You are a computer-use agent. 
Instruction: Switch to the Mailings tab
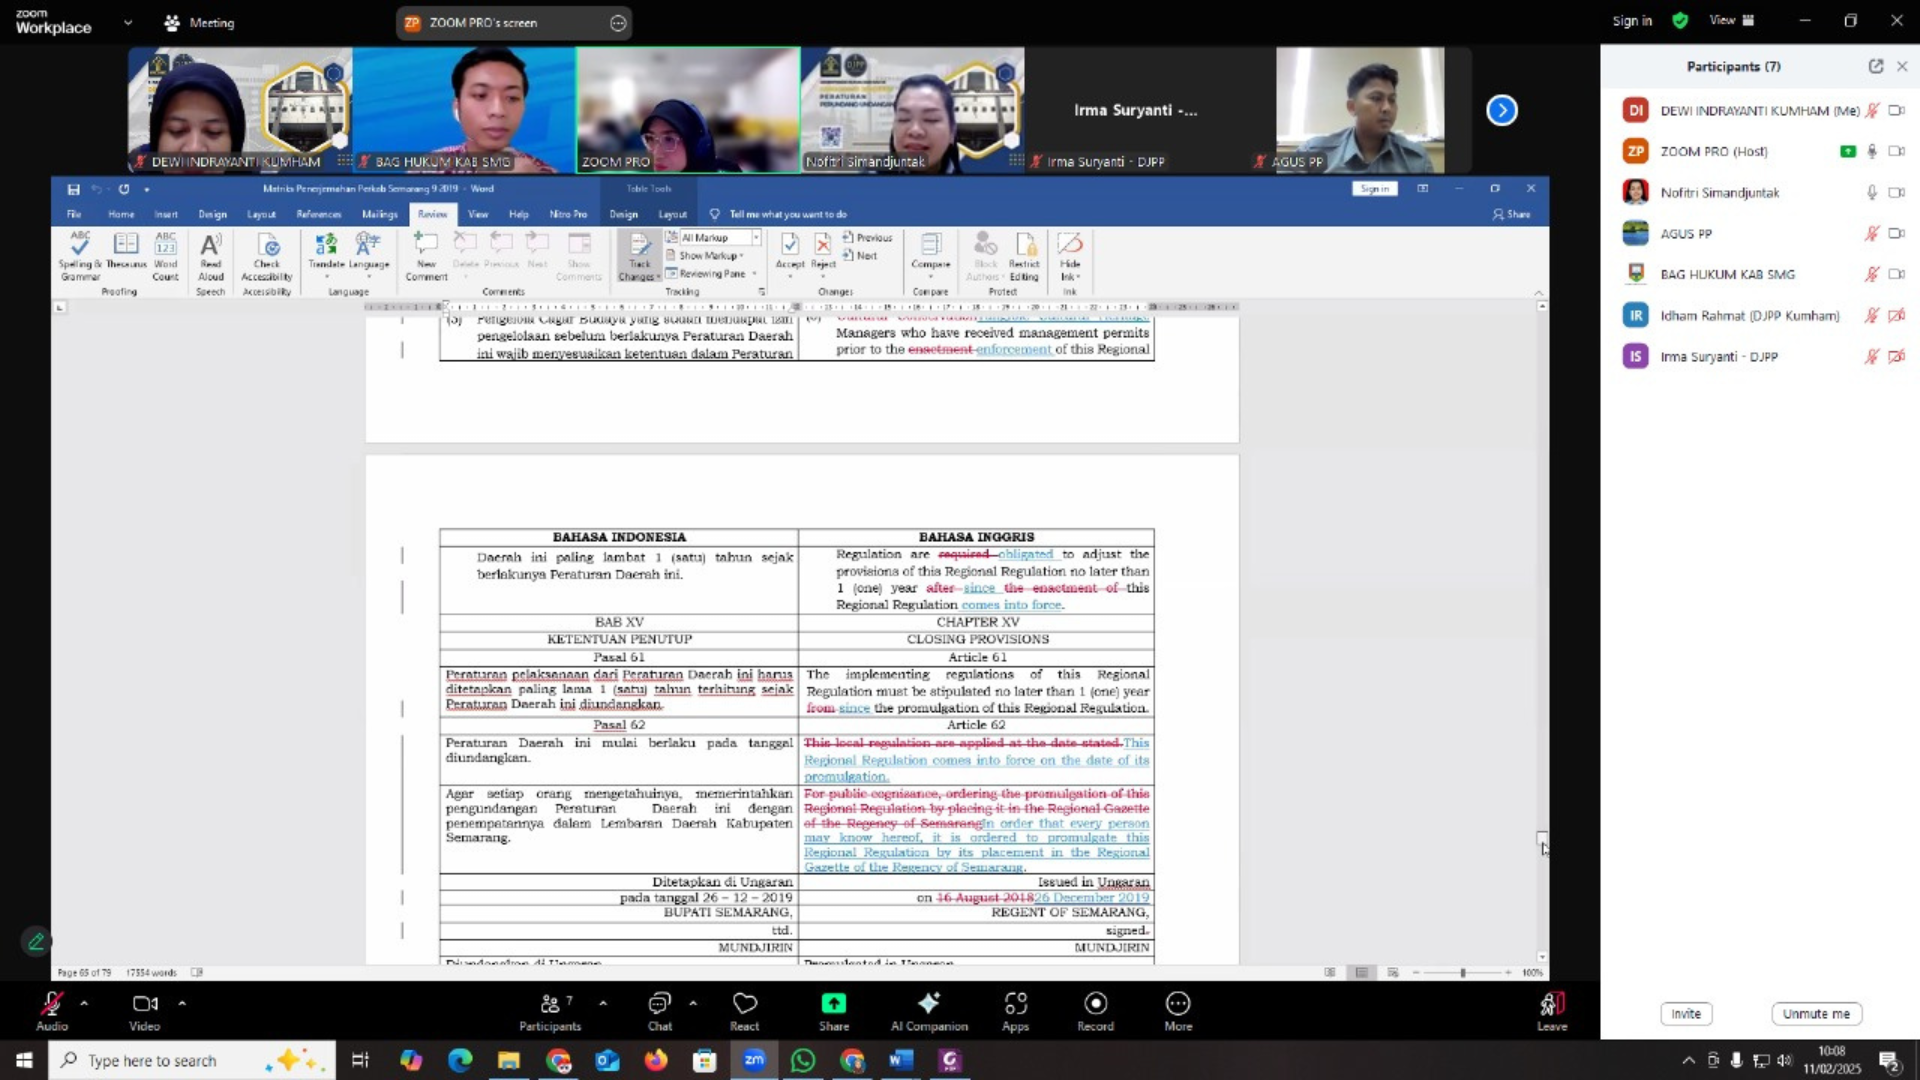click(x=380, y=214)
